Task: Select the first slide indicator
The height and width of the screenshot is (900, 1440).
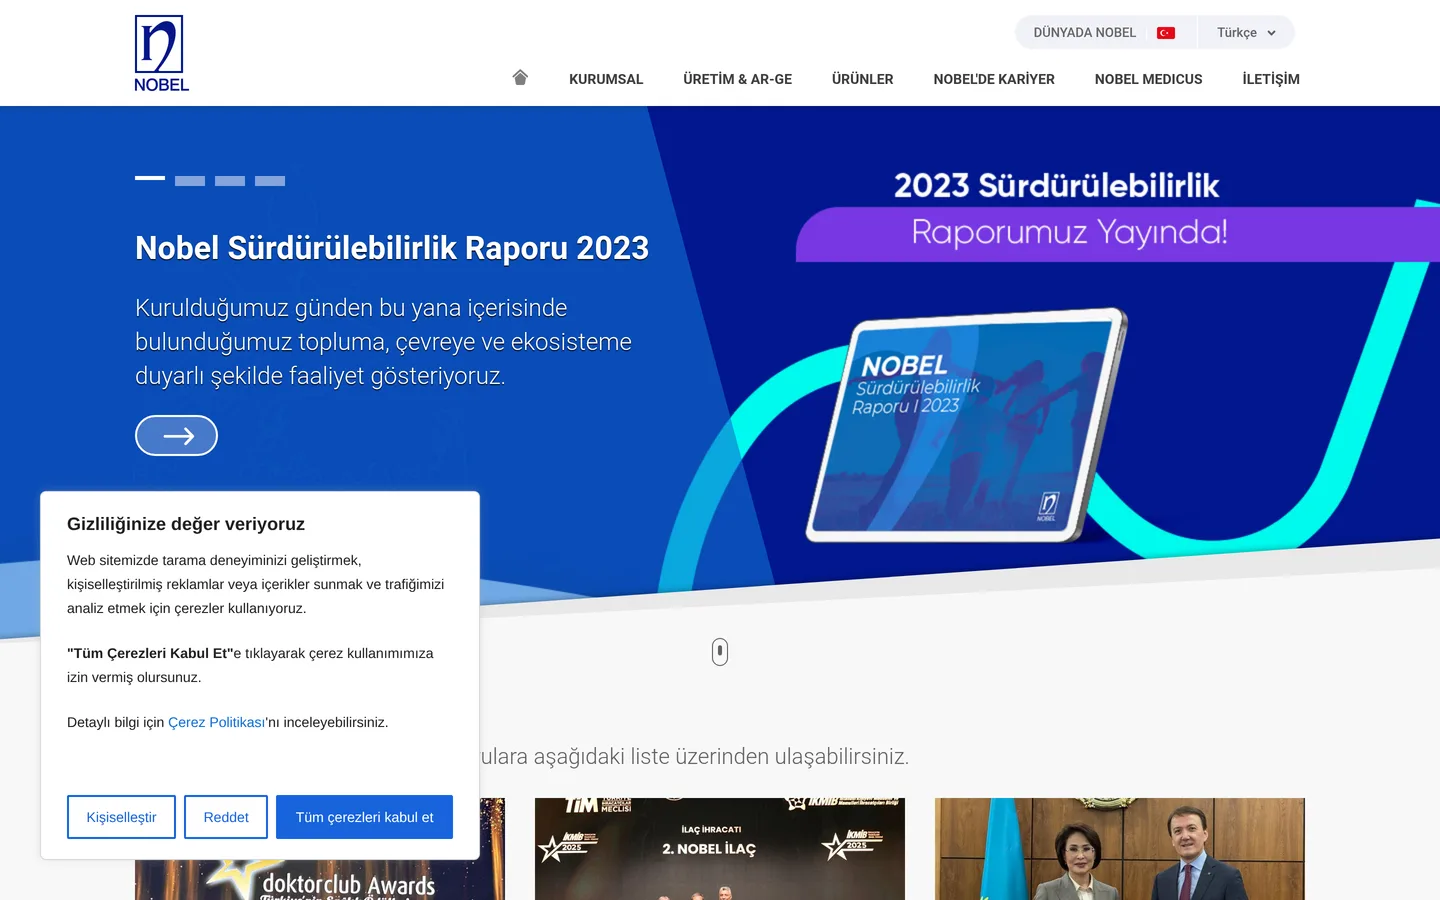Action: coord(150,178)
